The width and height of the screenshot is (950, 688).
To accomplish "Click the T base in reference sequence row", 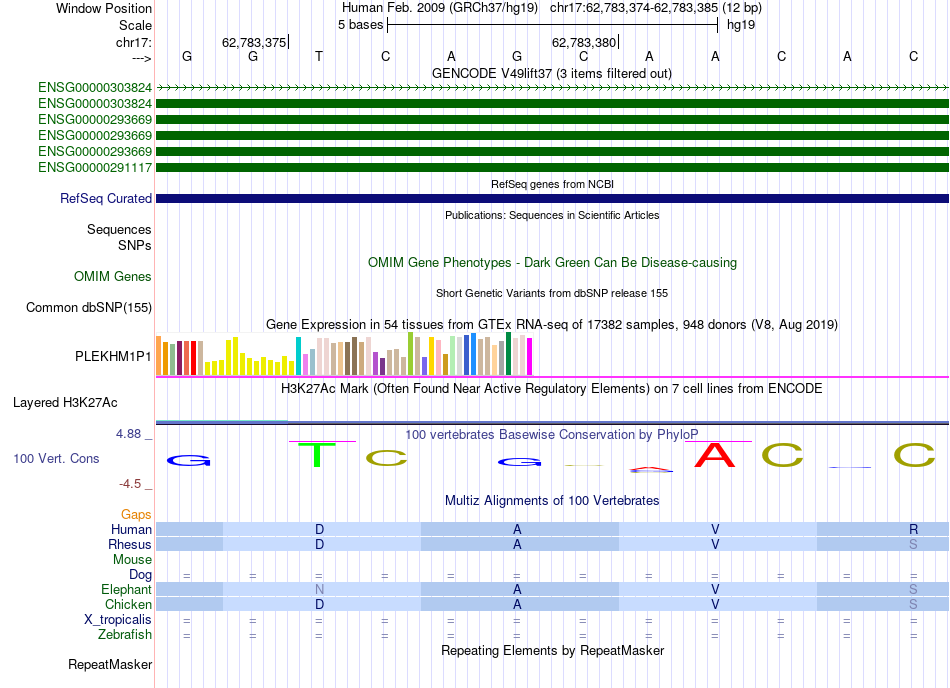I will [319, 56].
